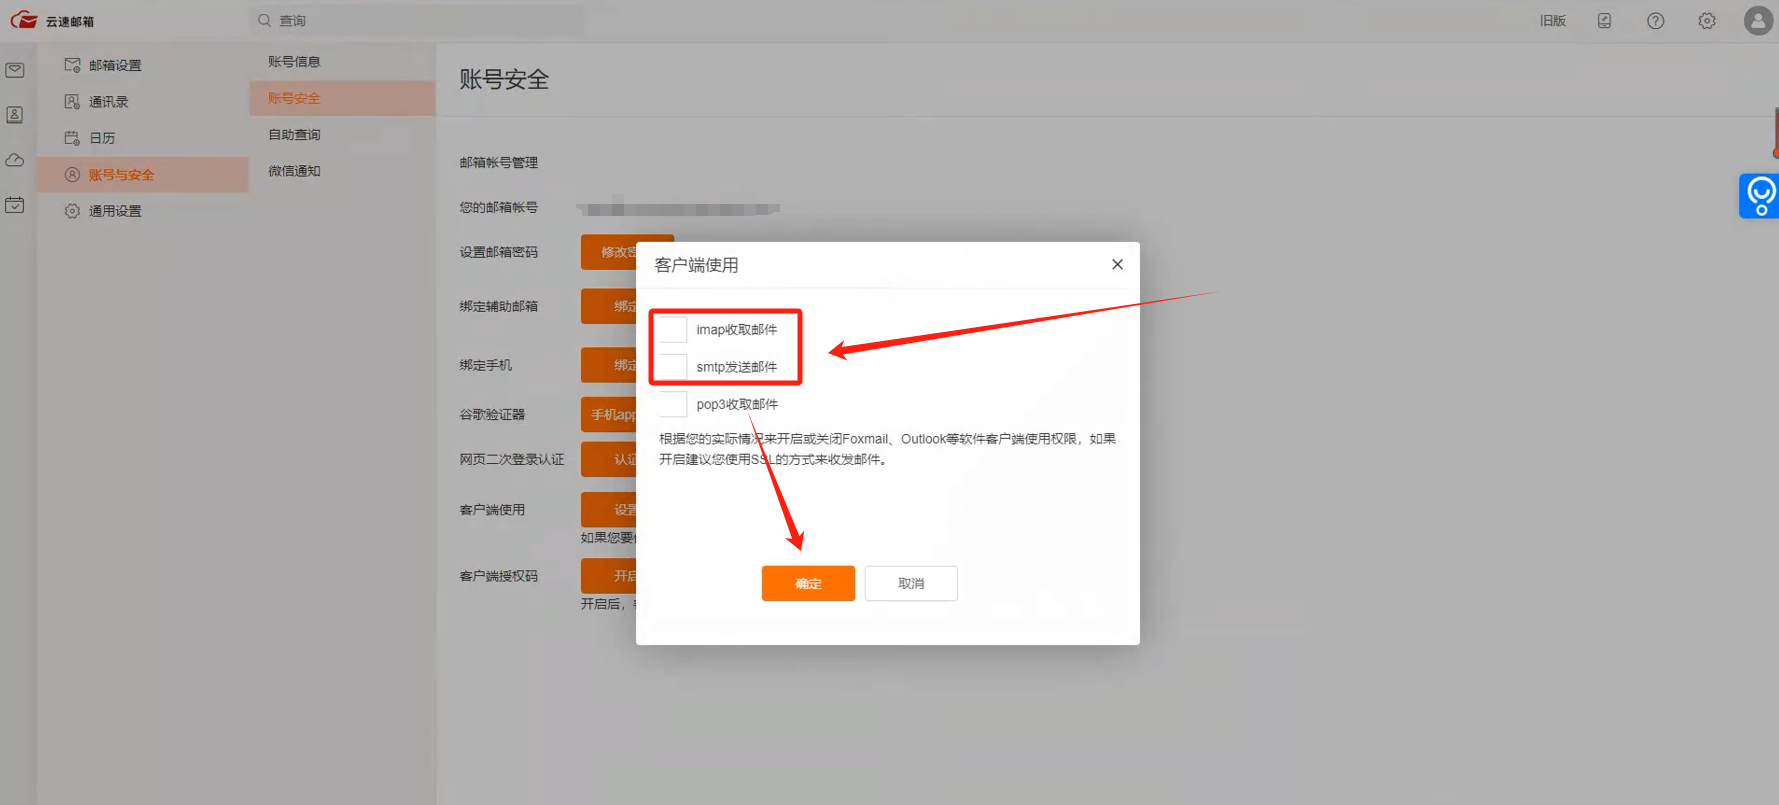Image resolution: width=1779 pixels, height=805 pixels.
Task: Switch to 旧版 old version
Action: 1553,21
